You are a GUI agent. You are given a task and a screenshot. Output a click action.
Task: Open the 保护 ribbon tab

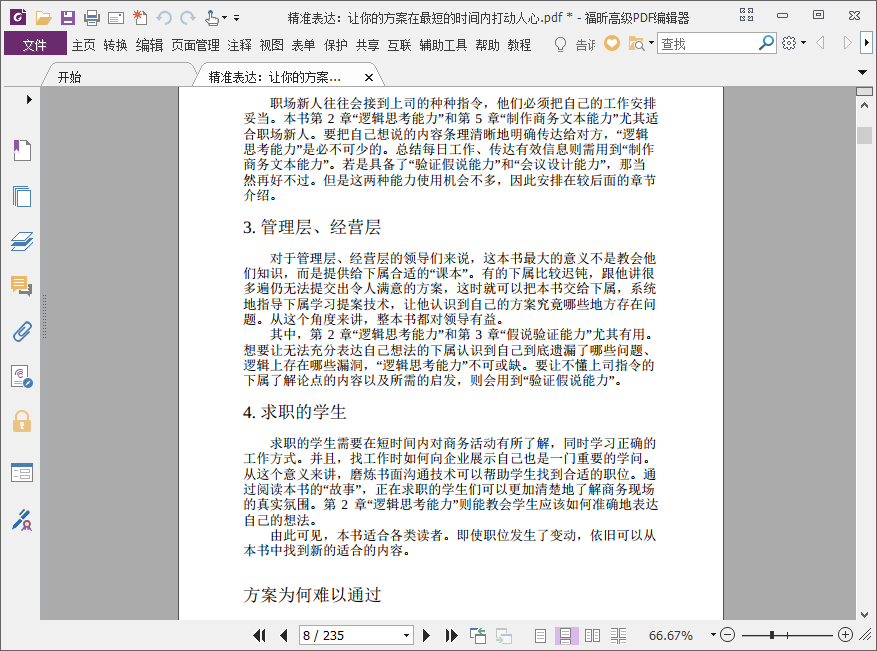336,45
